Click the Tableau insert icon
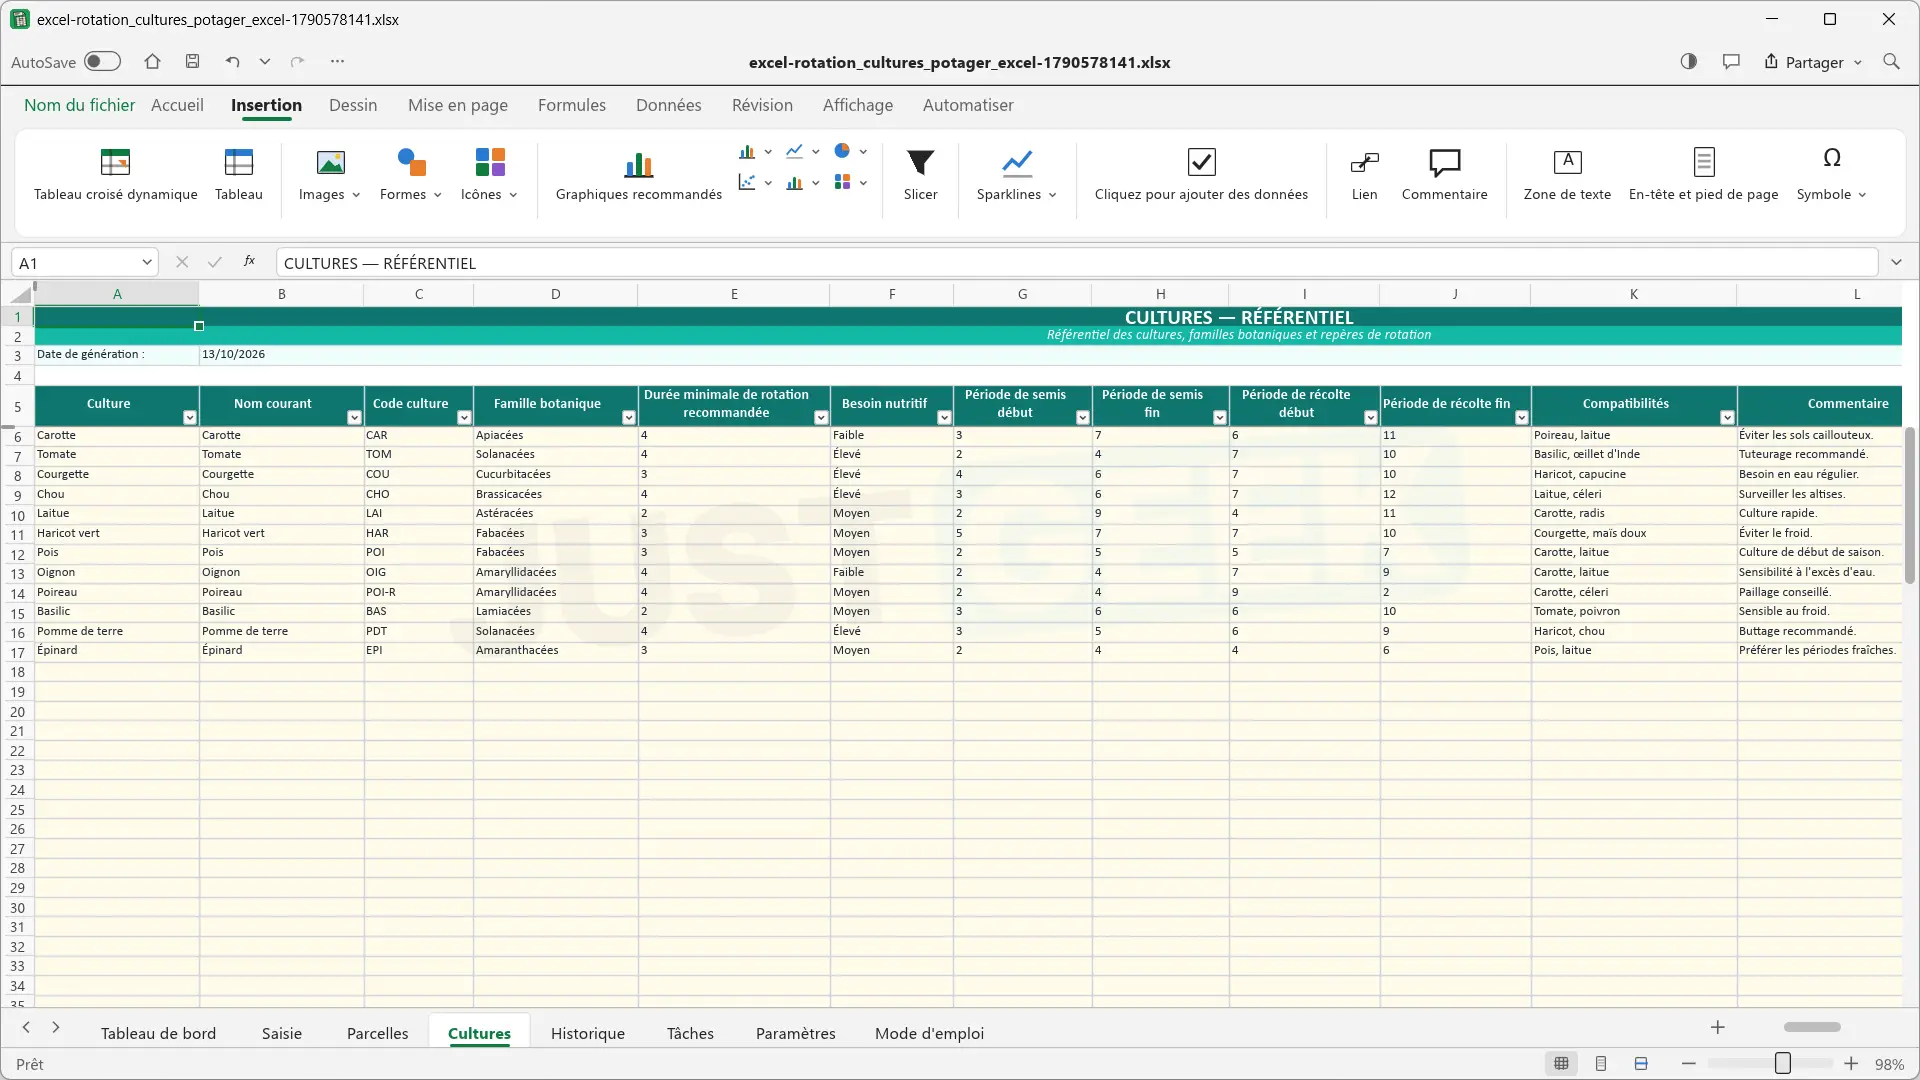Viewport: 1920px width, 1080px height. pos(238,174)
